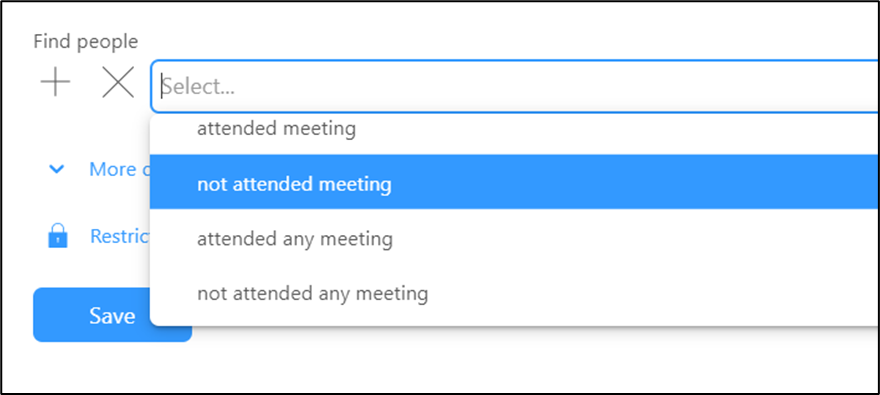880x395 pixels.
Task: Click the blank area right of "attended meeting"
Action: tap(617, 130)
